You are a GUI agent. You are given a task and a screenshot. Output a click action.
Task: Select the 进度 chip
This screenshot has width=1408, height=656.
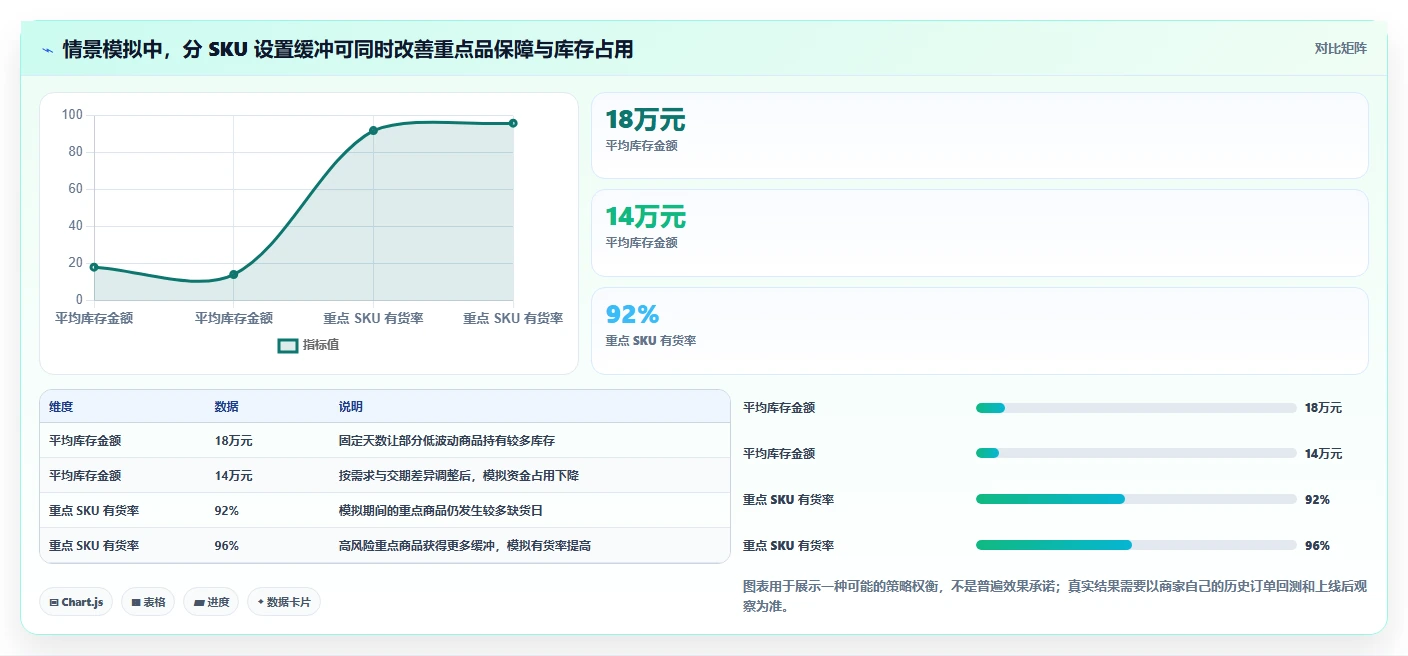[x=211, y=602]
